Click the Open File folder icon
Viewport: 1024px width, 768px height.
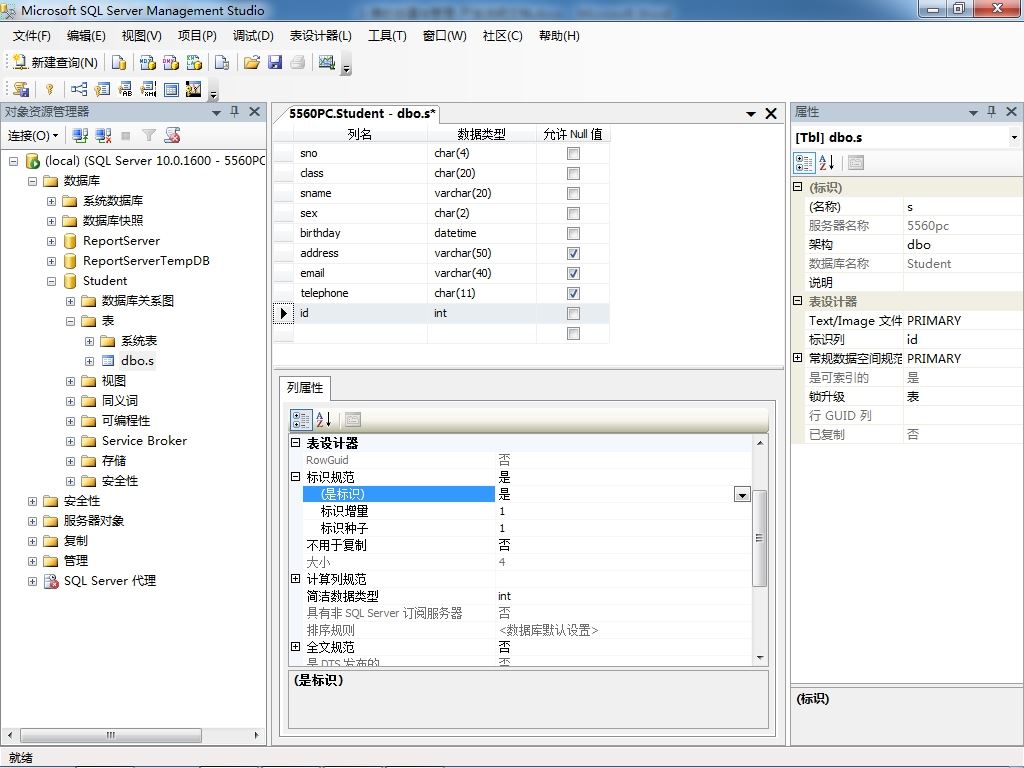(251, 62)
